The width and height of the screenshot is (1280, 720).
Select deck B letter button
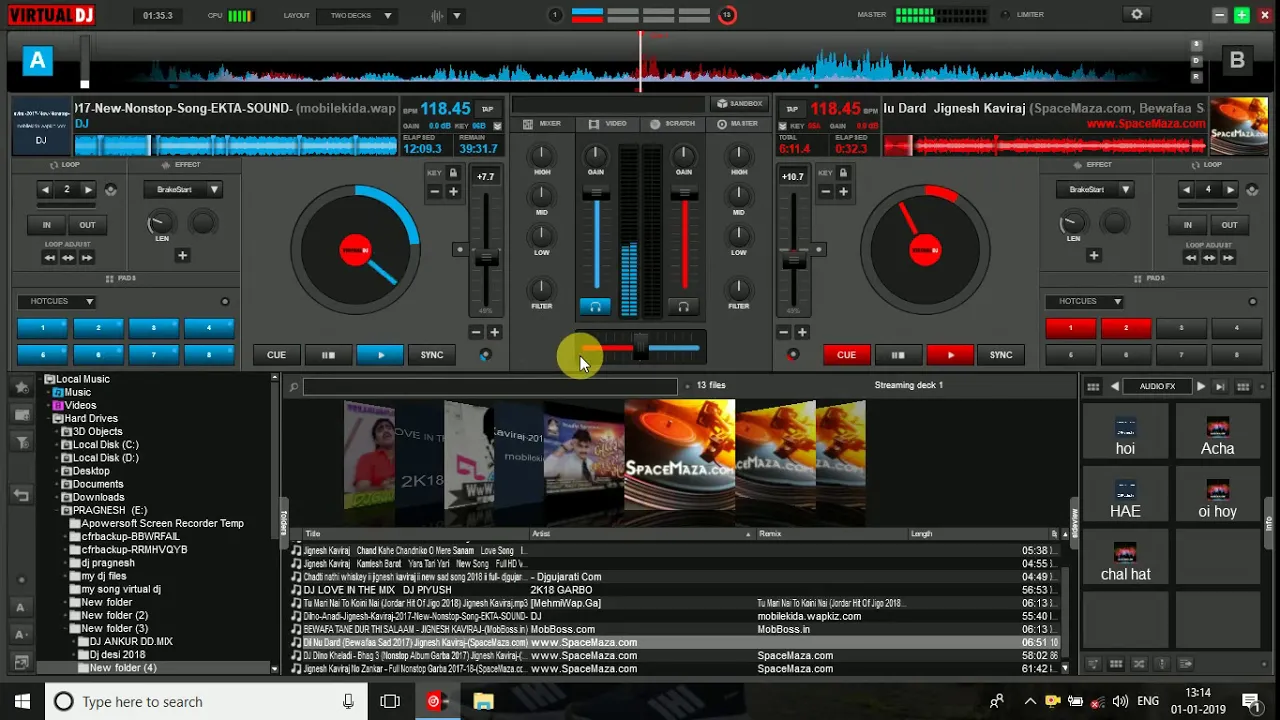click(1237, 61)
